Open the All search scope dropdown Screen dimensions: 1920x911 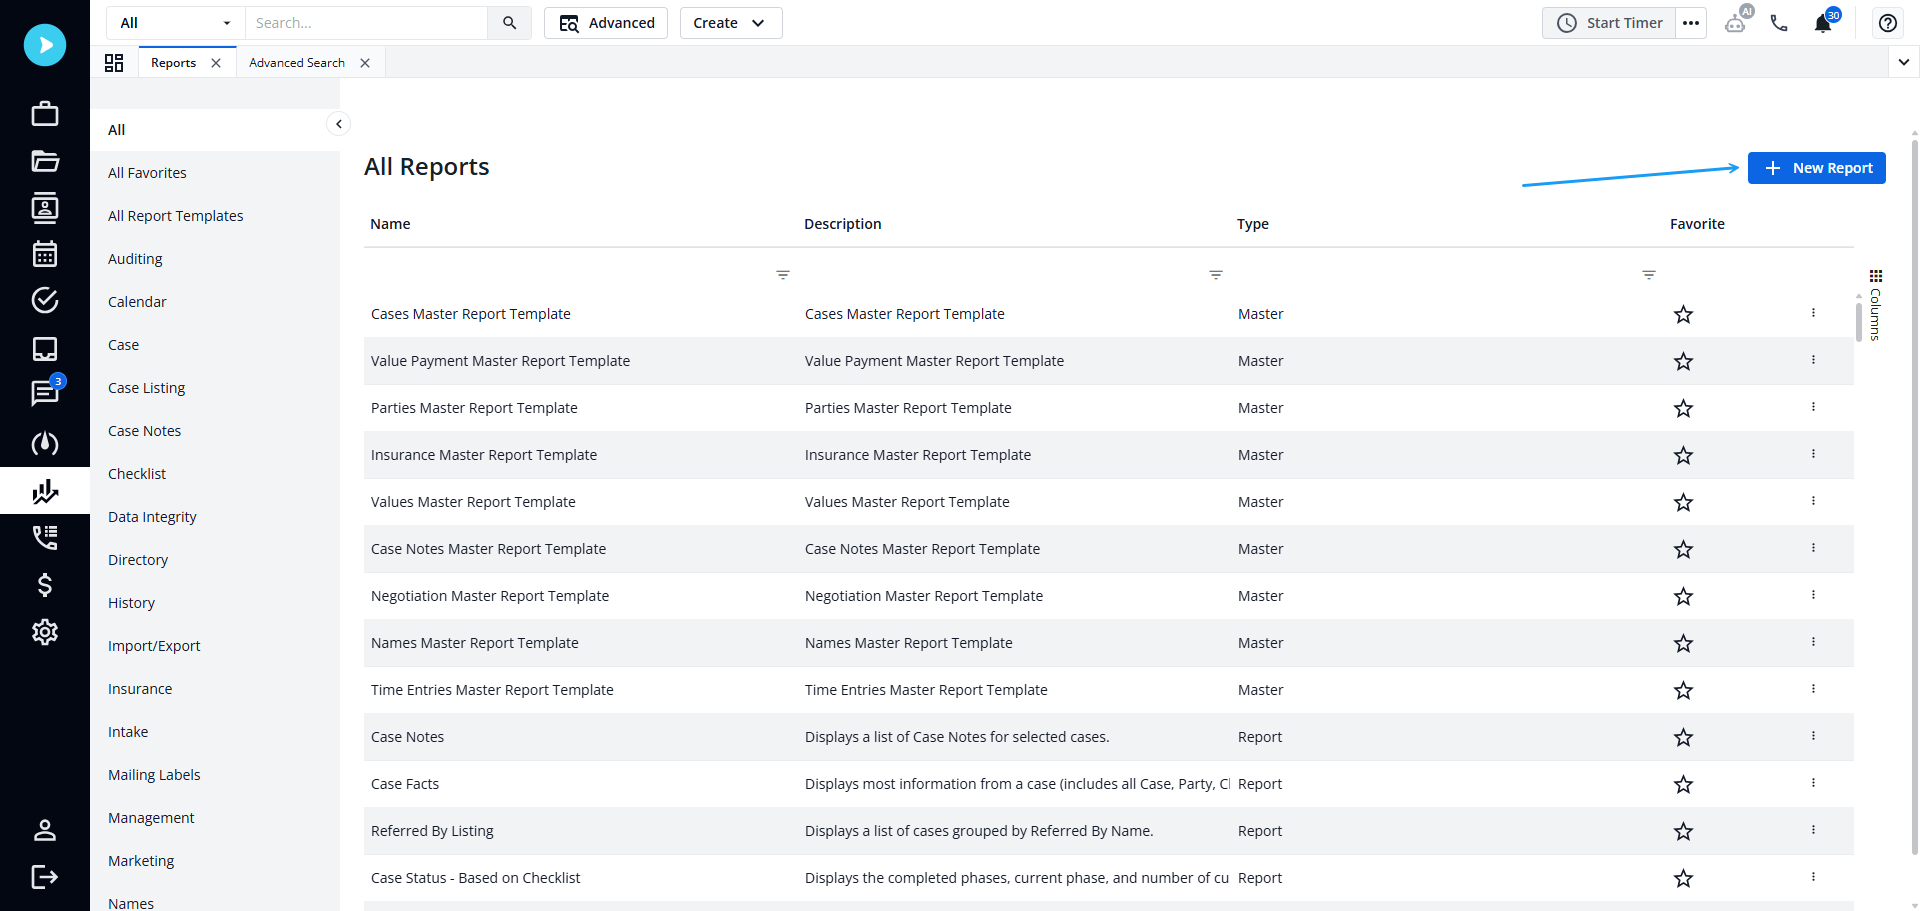[175, 23]
